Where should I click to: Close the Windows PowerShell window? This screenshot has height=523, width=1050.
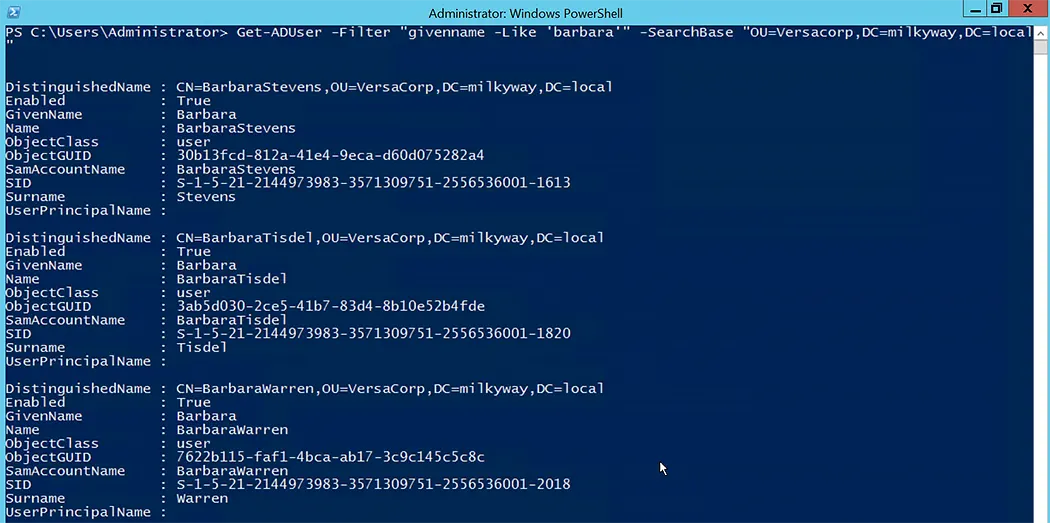(1027, 9)
